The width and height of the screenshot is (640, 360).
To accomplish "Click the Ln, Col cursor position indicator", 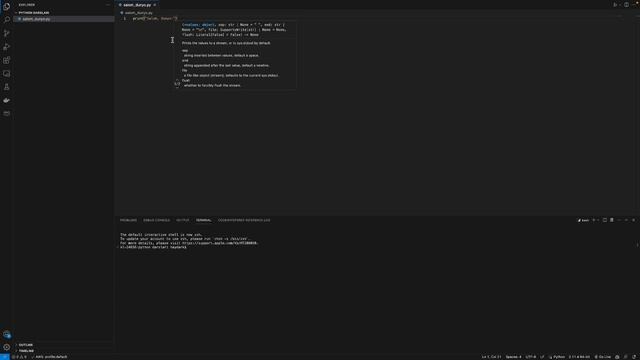I will click(x=491, y=357).
